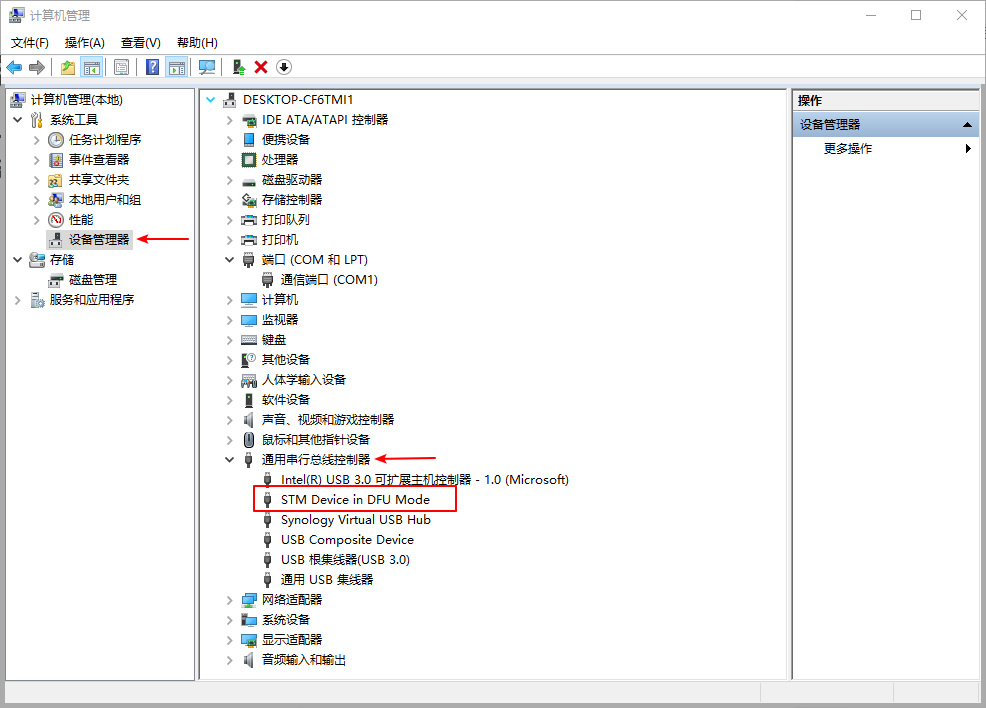Viewport: 986px width, 708px height.
Task: Click the Up one level folder icon
Action: pyautogui.click(x=68, y=67)
